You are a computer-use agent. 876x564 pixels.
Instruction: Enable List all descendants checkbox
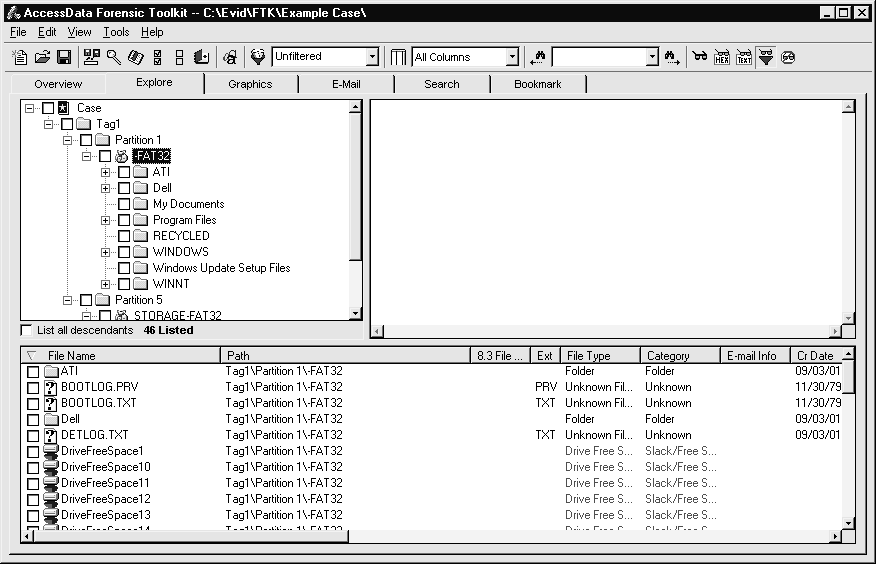[x=26, y=330]
